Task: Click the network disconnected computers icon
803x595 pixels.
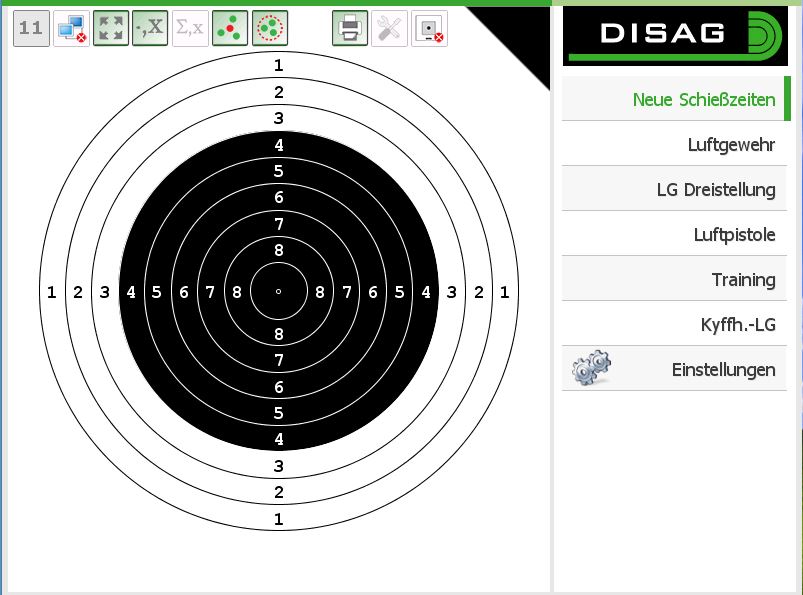Action: (x=71, y=28)
